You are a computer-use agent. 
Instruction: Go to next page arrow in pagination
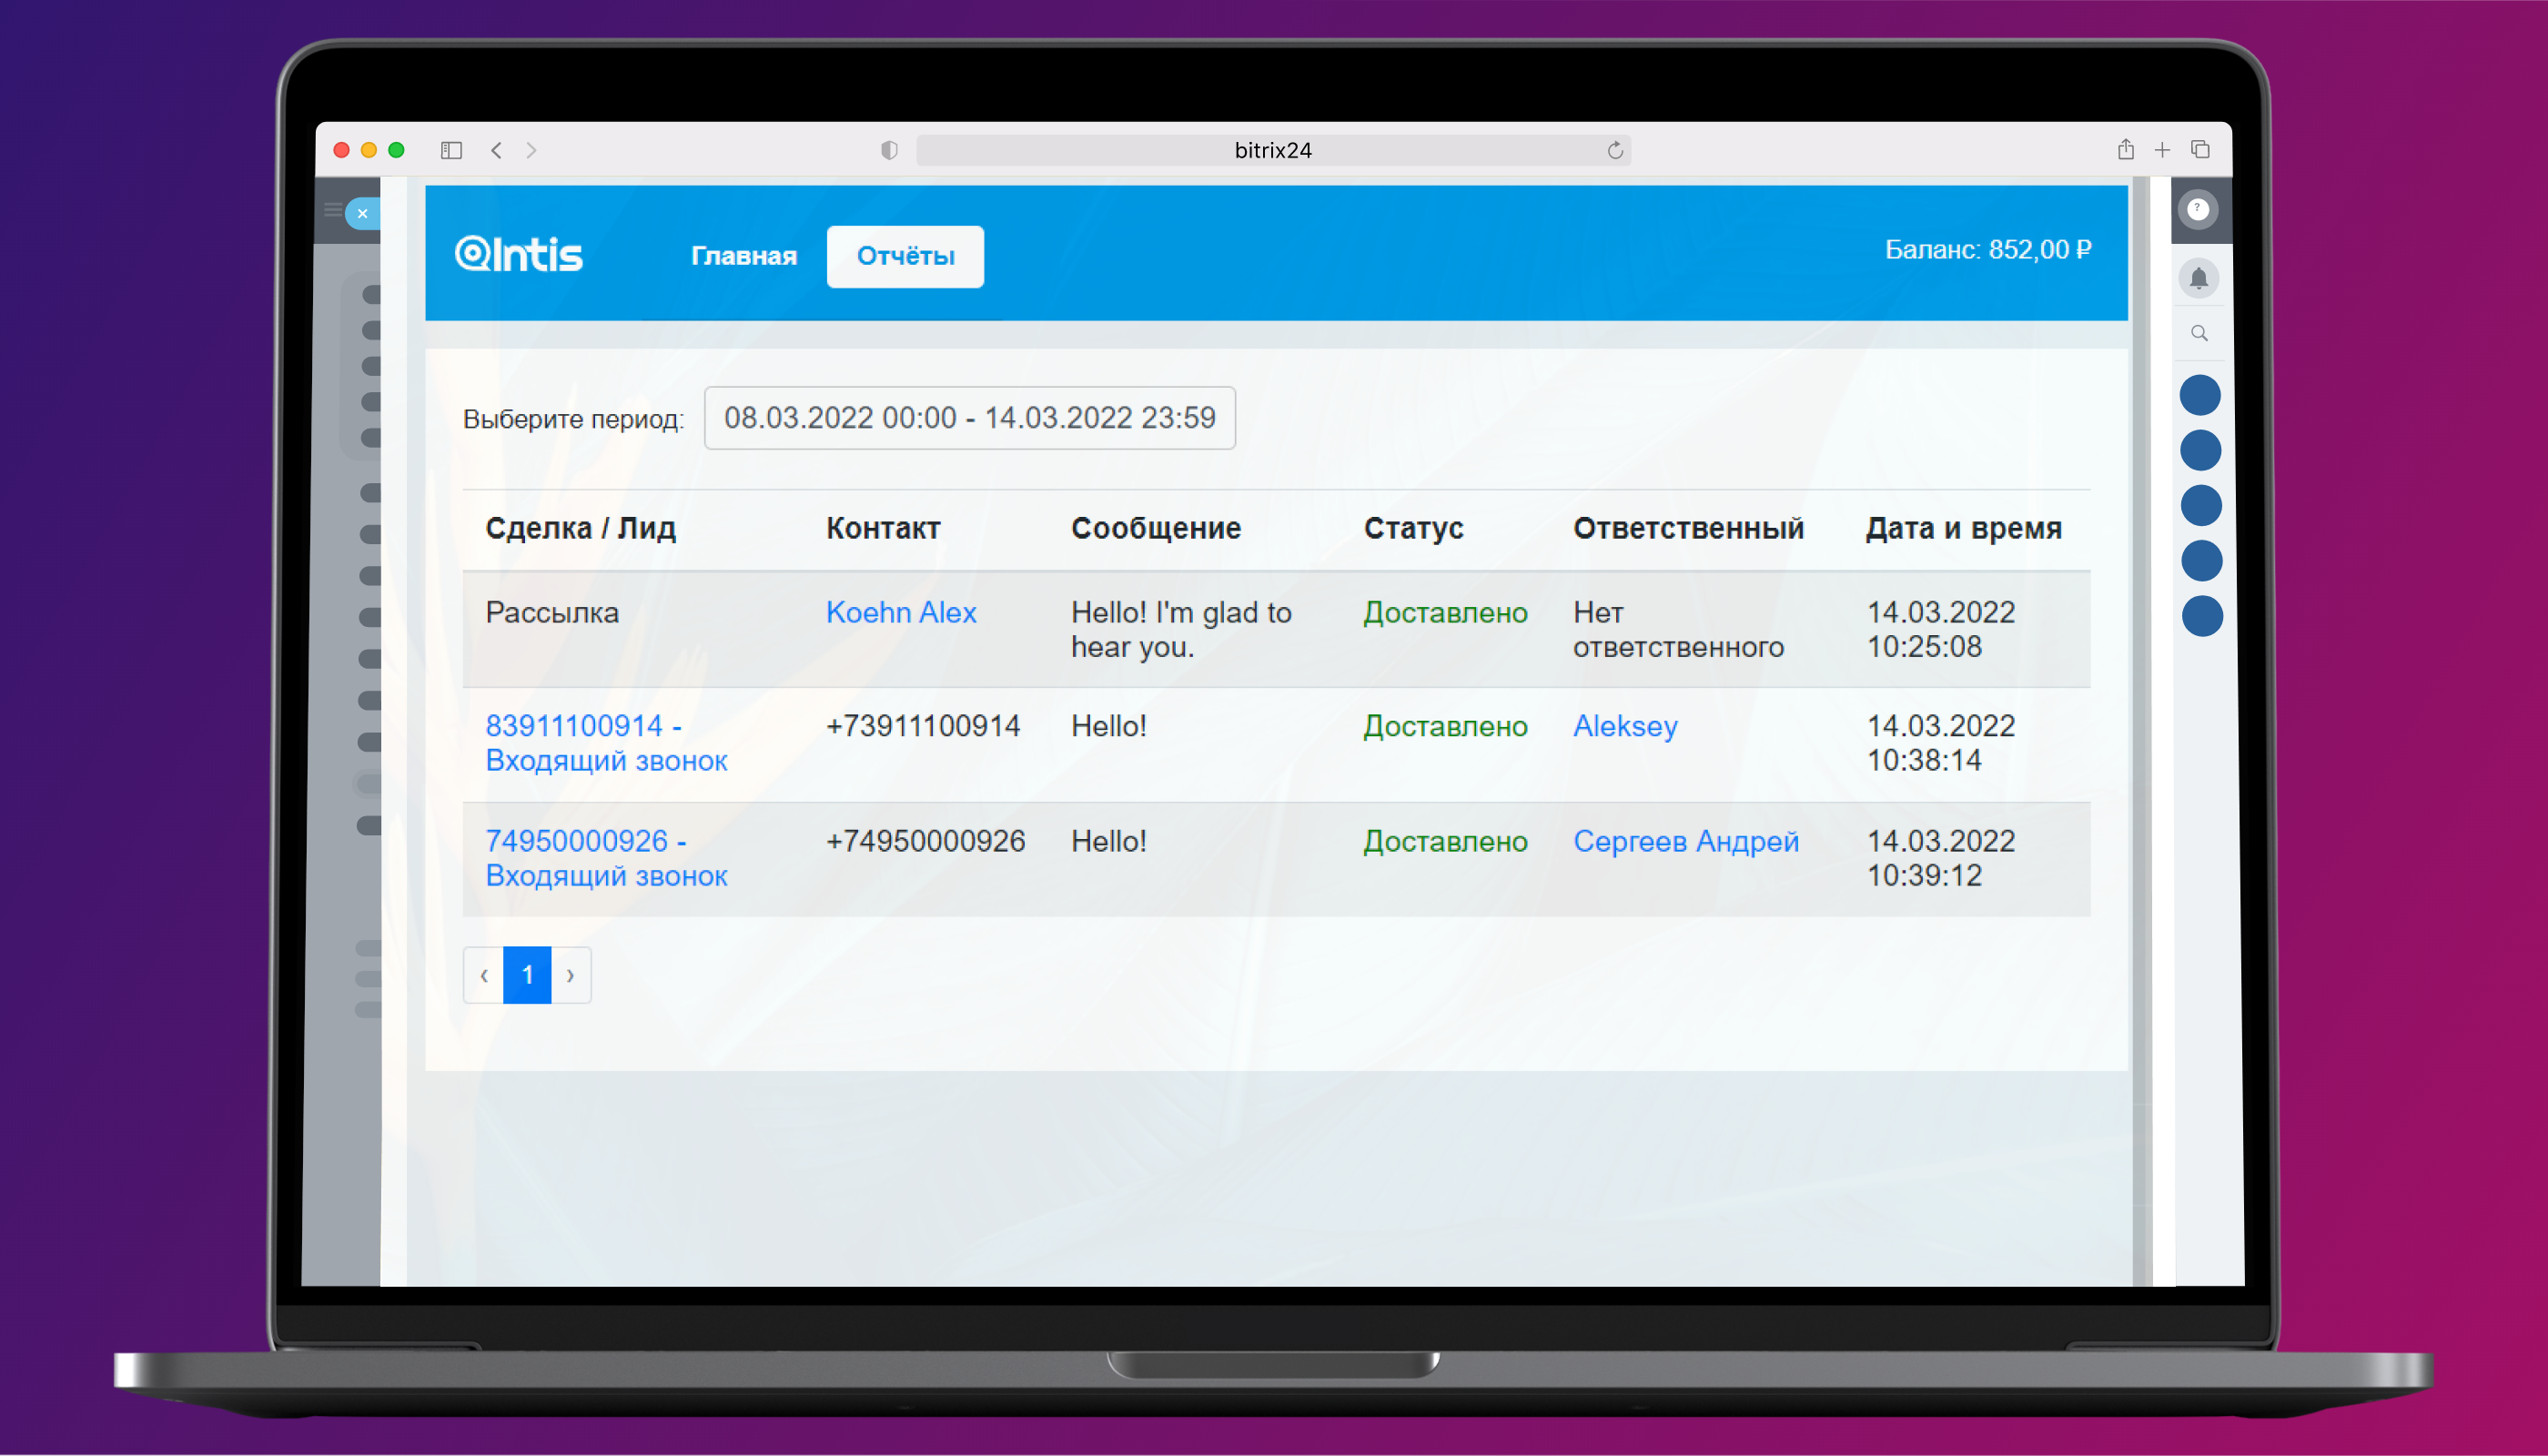(x=570, y=975)
